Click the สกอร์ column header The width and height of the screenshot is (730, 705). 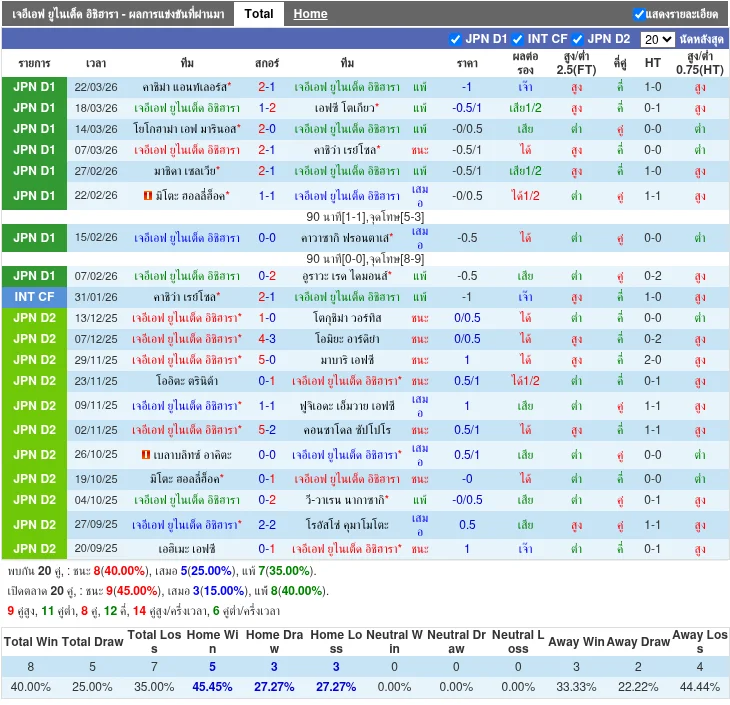coord(267,63)
